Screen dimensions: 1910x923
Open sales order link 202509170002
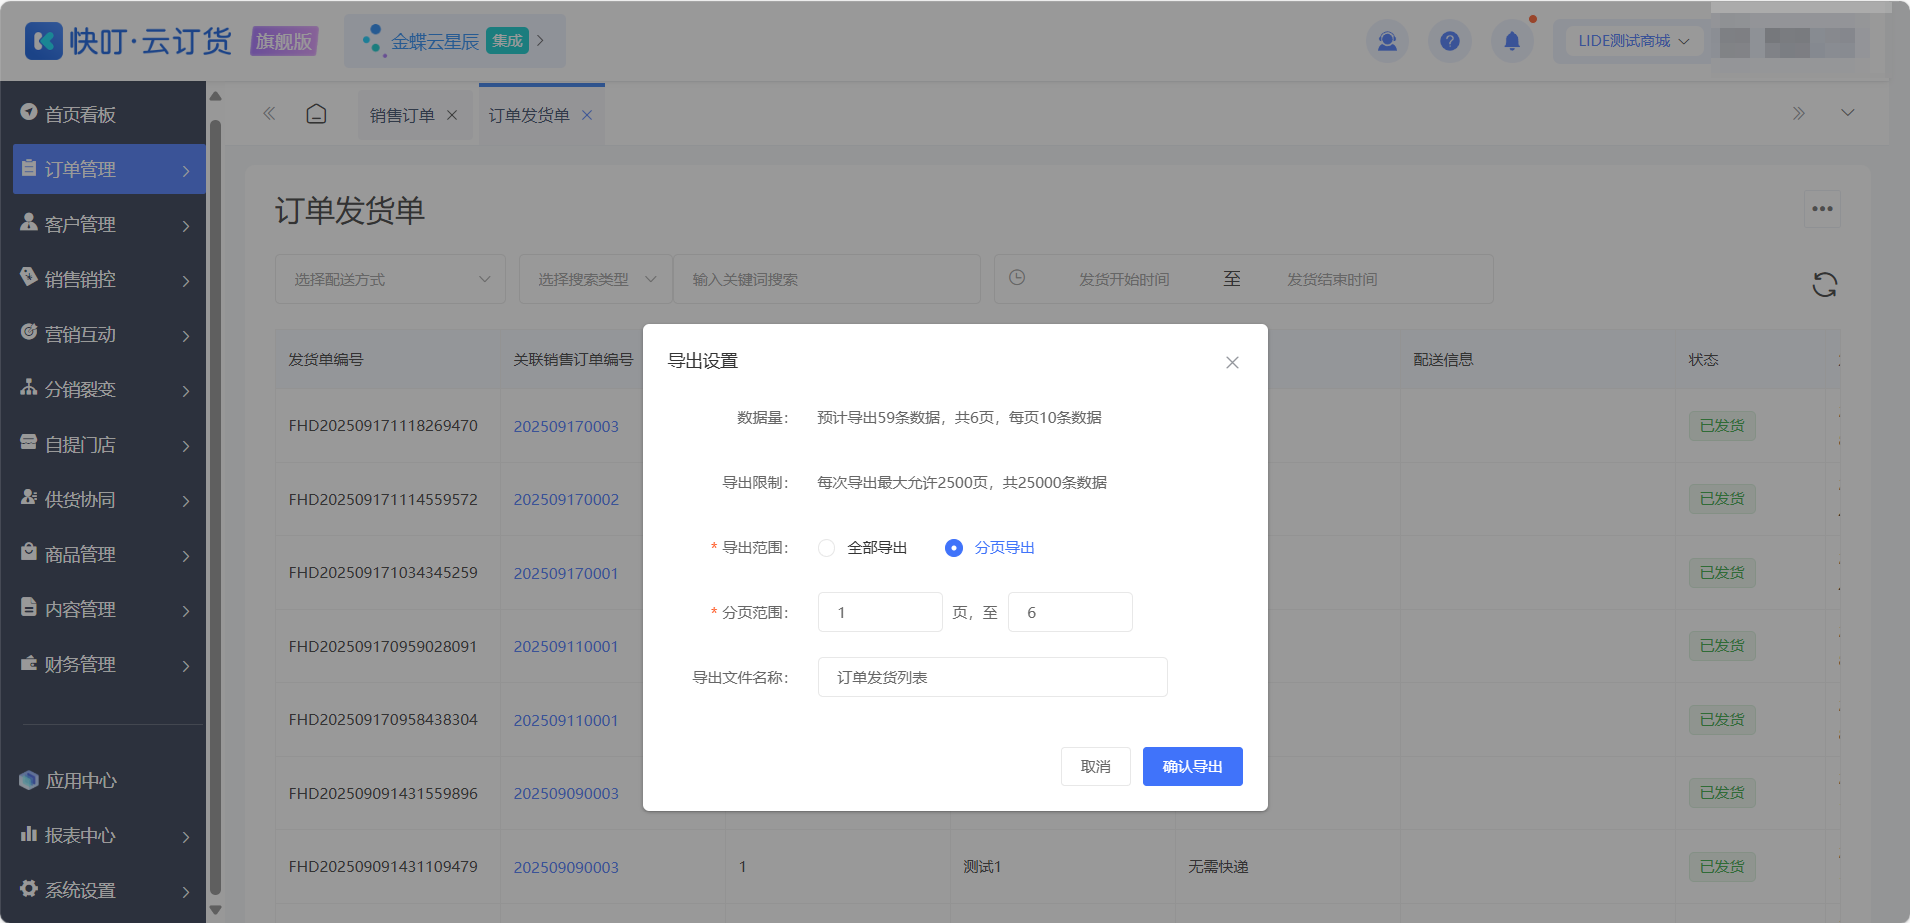pos(566,499)
